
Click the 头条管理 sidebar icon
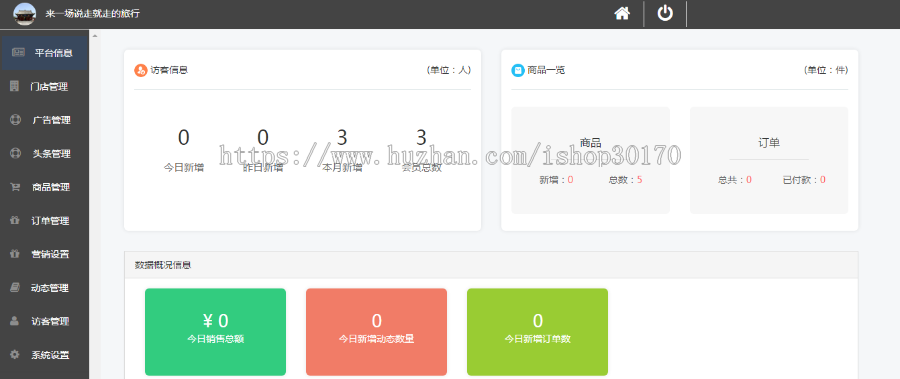15,153
